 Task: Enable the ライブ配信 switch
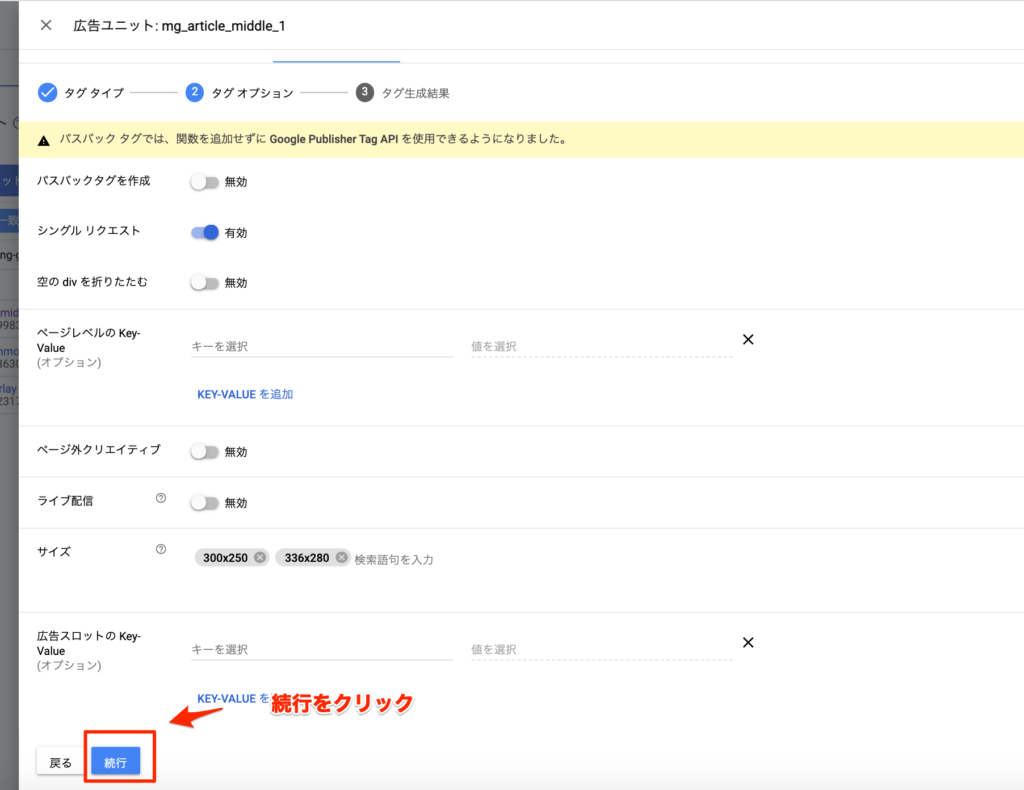[x=204, y=503]
